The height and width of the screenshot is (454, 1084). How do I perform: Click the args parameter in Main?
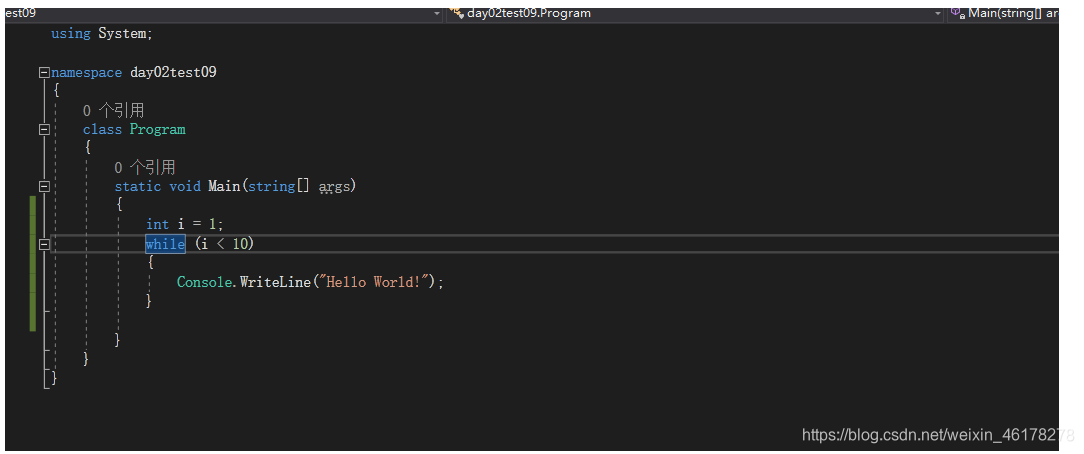click(x=337, y=186)
